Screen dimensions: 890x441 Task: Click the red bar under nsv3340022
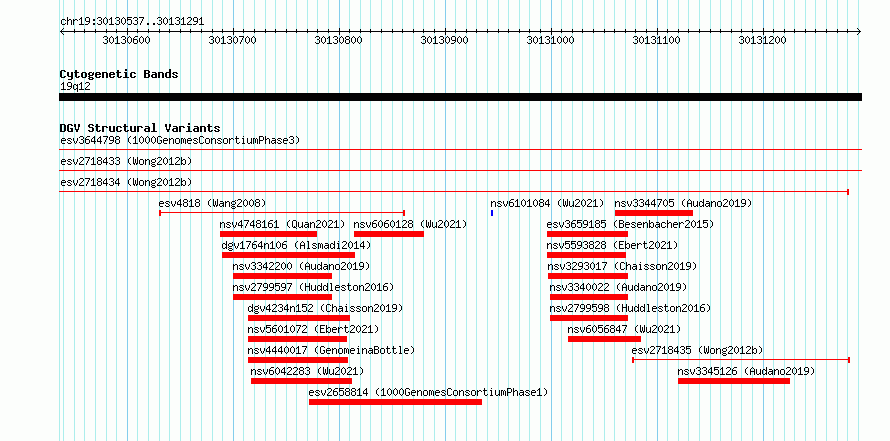click(x=589, y=297)
